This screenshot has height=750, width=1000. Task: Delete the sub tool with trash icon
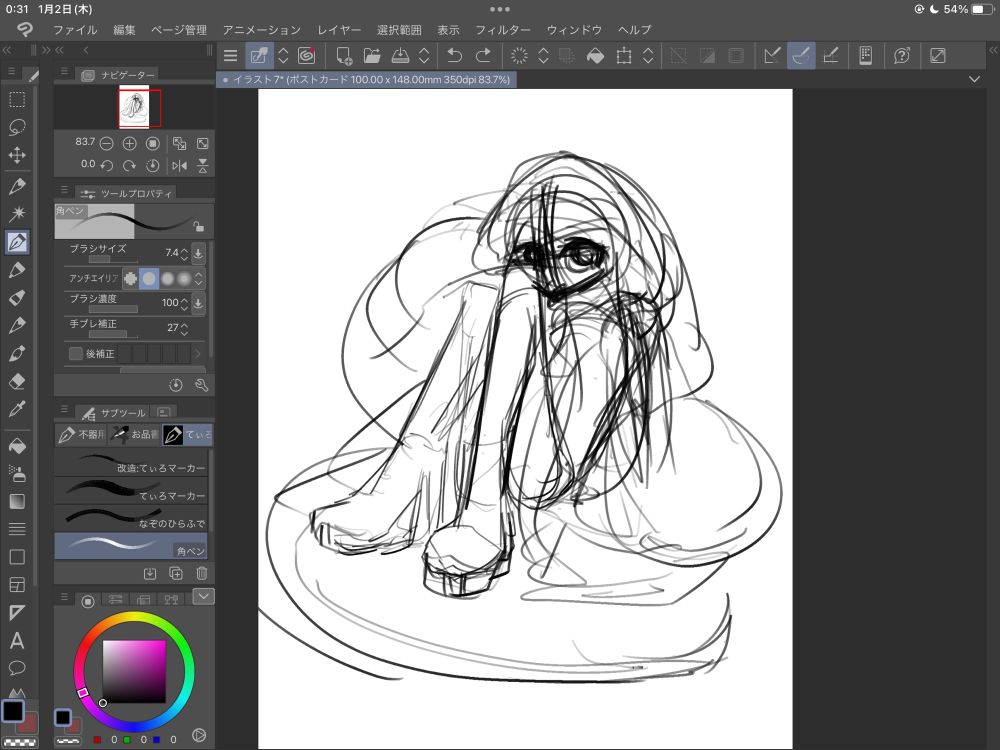[201, 573]
